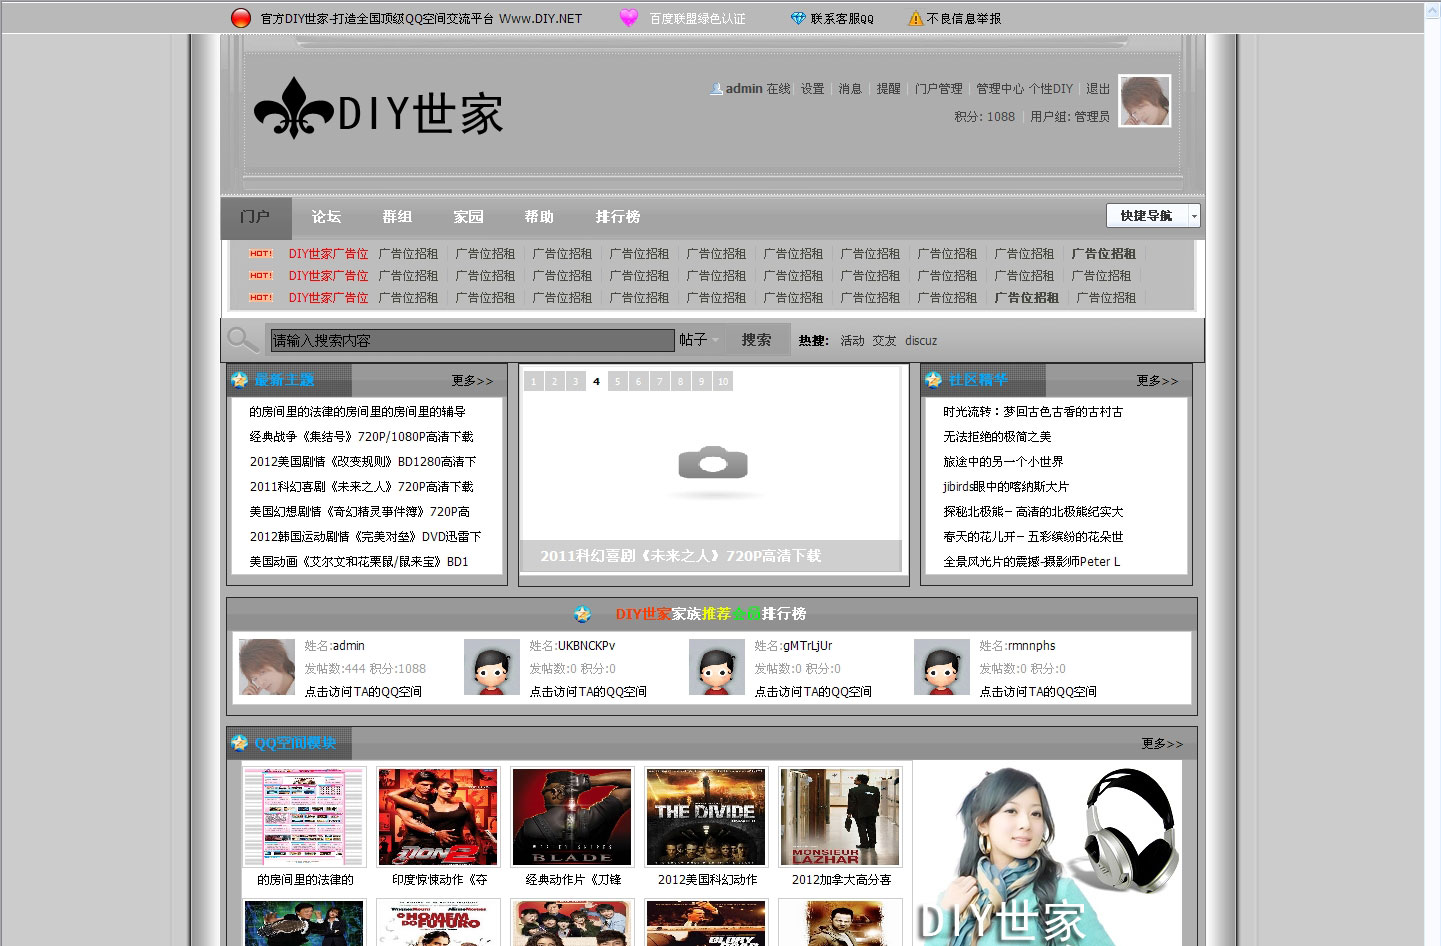The image size is (1441, 946).
Task: Open the 消息 link
Action: point(850,89)
